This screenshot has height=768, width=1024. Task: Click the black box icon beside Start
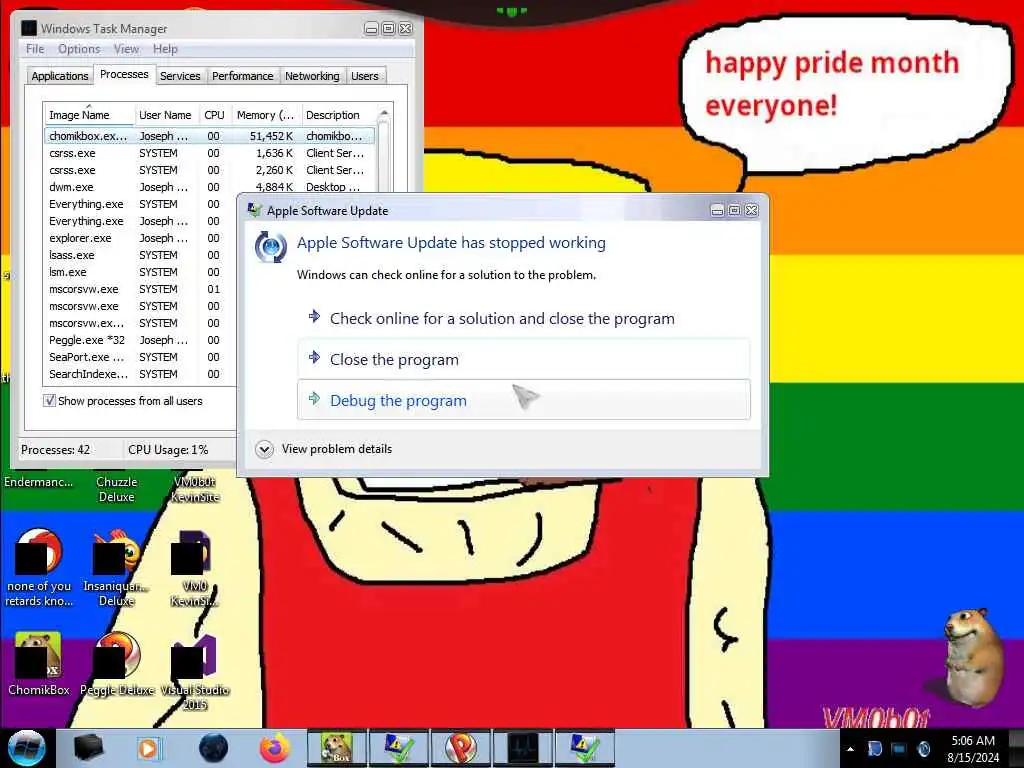click(x=89, y=748)
